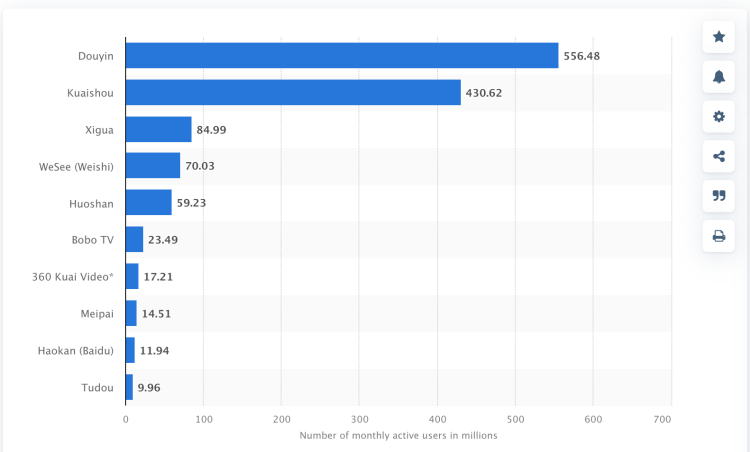Click the Douyin bar in chart
This screenshot has height=452, width=750.
342,55
